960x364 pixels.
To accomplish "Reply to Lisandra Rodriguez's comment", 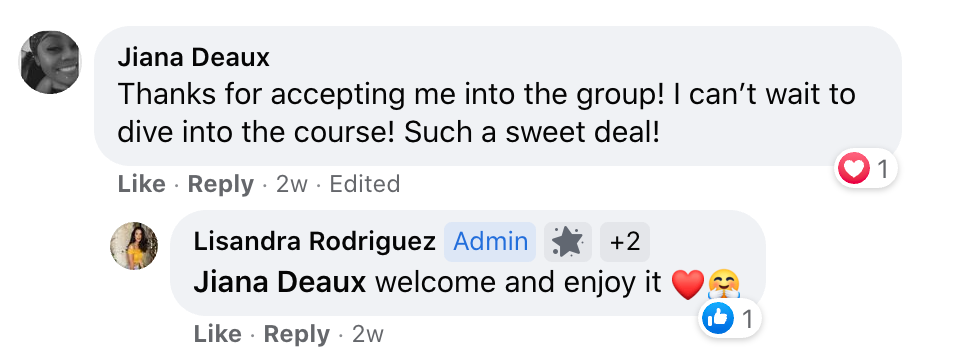I will [296, 334].
